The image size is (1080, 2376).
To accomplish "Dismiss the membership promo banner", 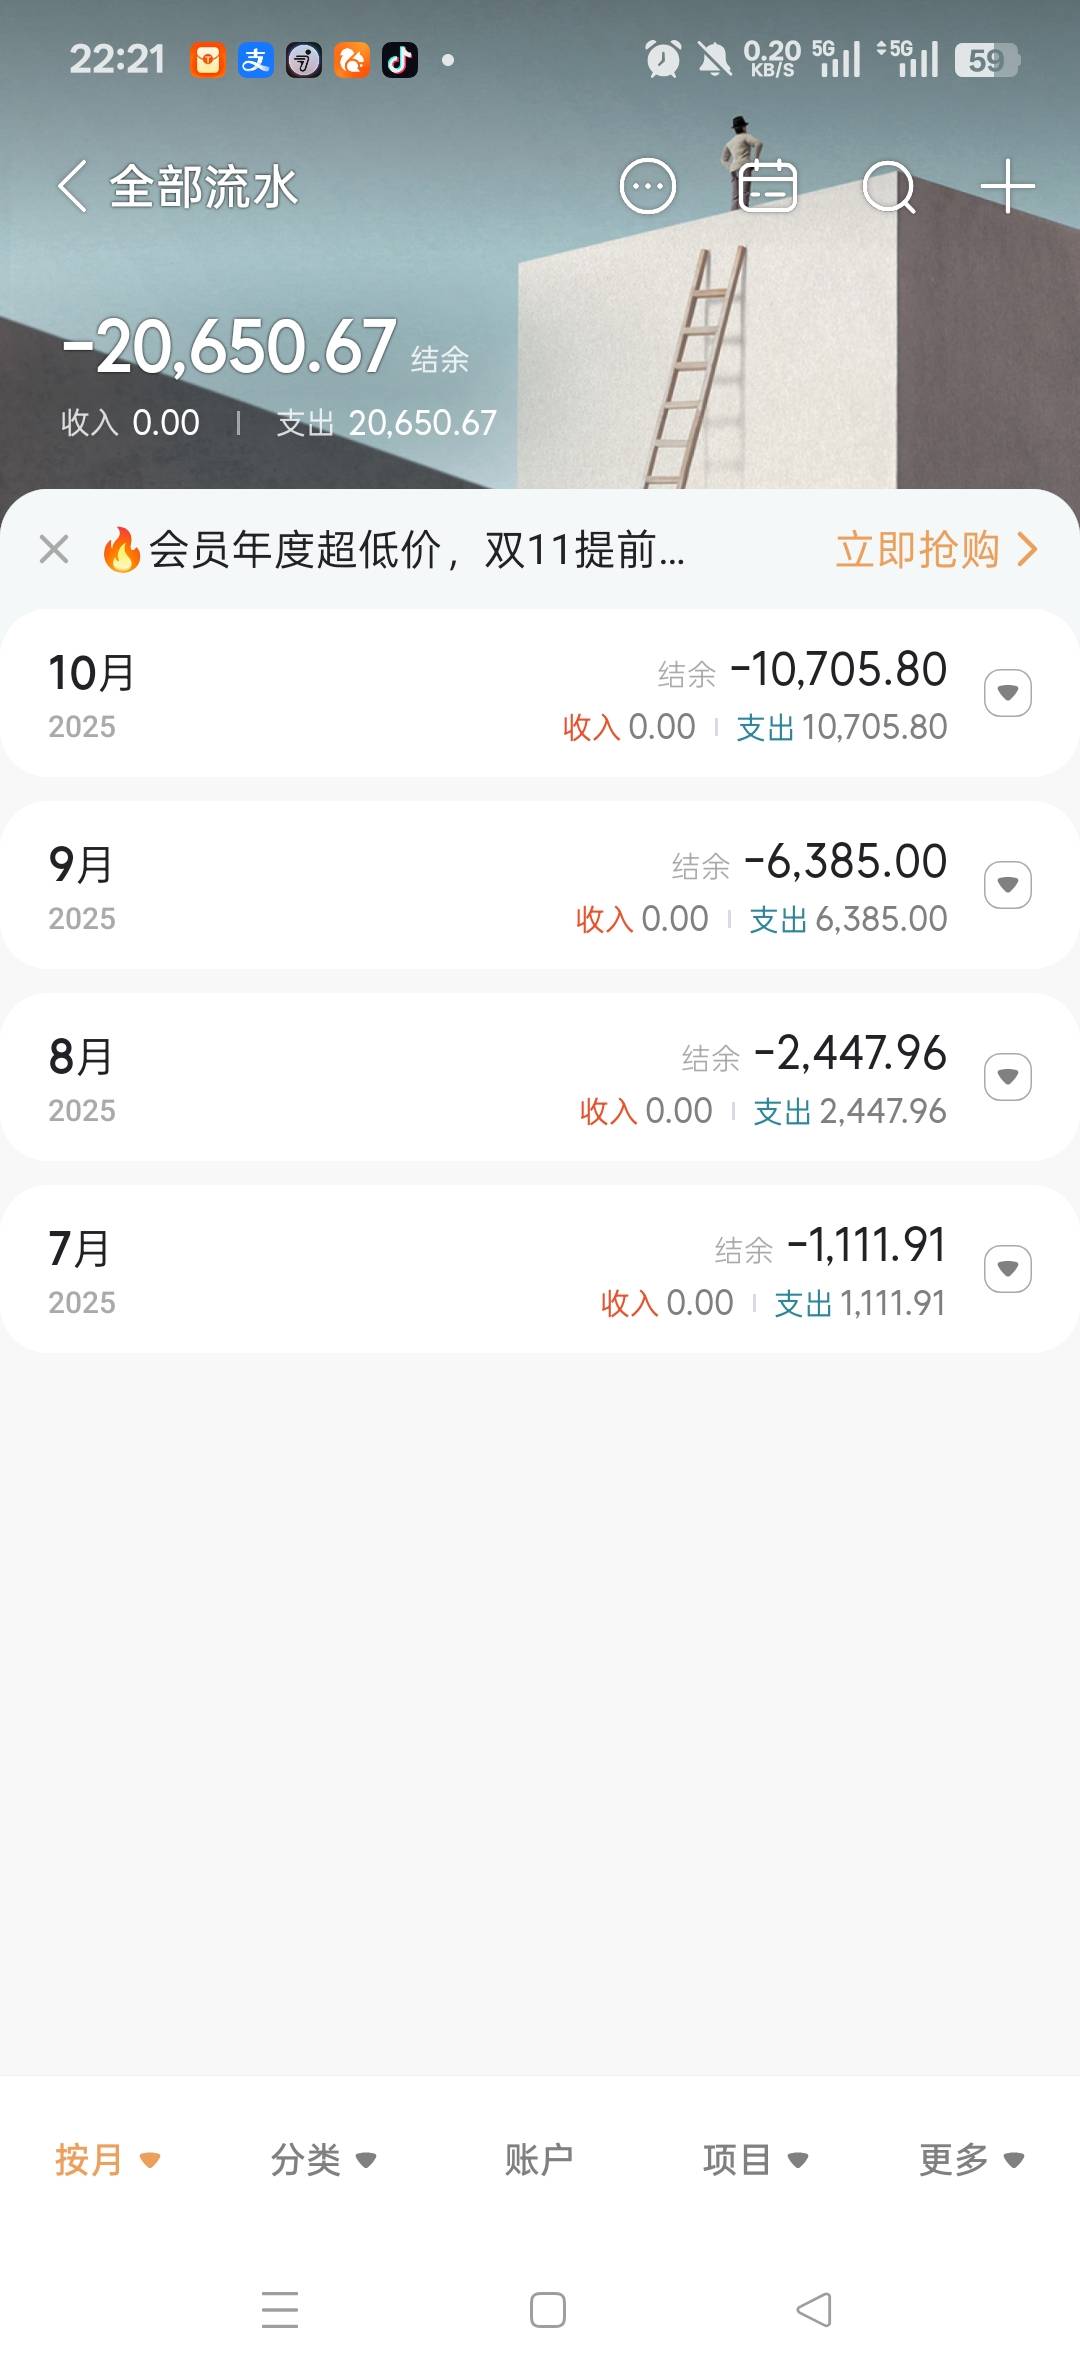I will (54, 549).
